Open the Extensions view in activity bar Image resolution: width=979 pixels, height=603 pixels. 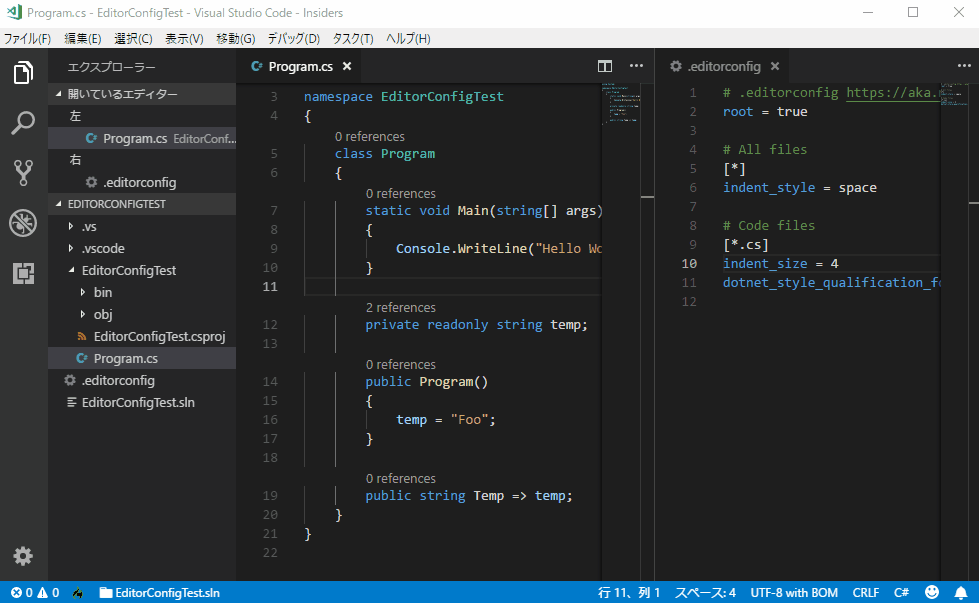[23, 273]
